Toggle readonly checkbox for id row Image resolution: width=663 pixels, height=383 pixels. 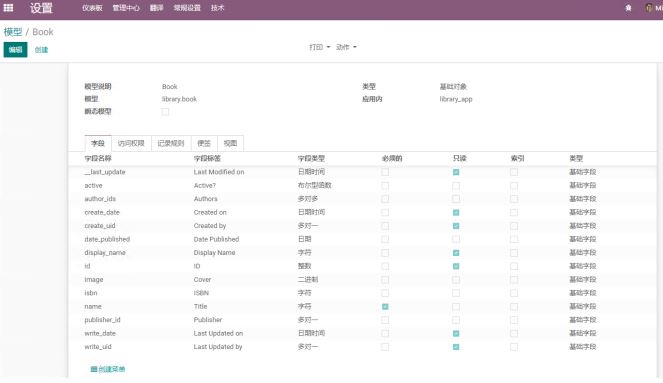[456, 266]
